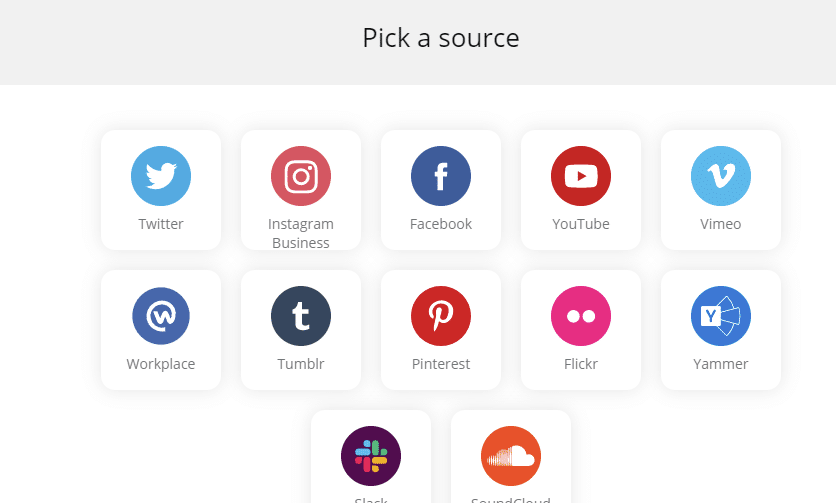Select the Twitter bird icon

pyautogui.click(x=161, y=176)
